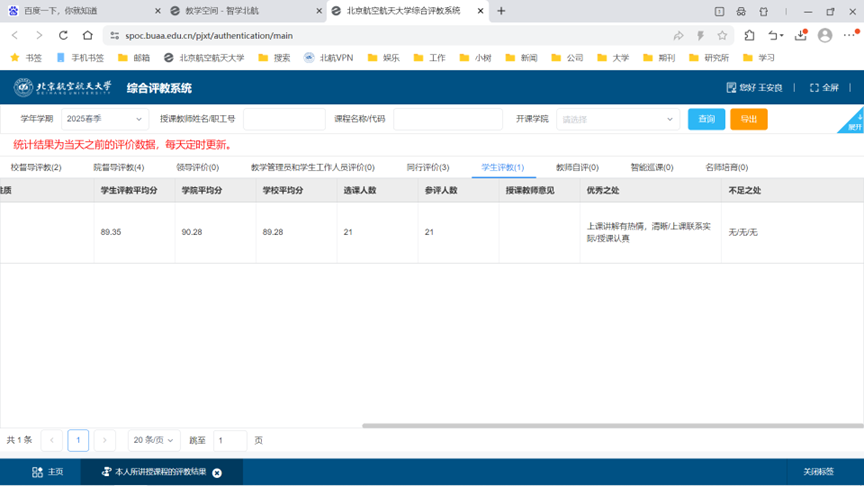Click the 课程名称/代码 input field

(448, 119)
